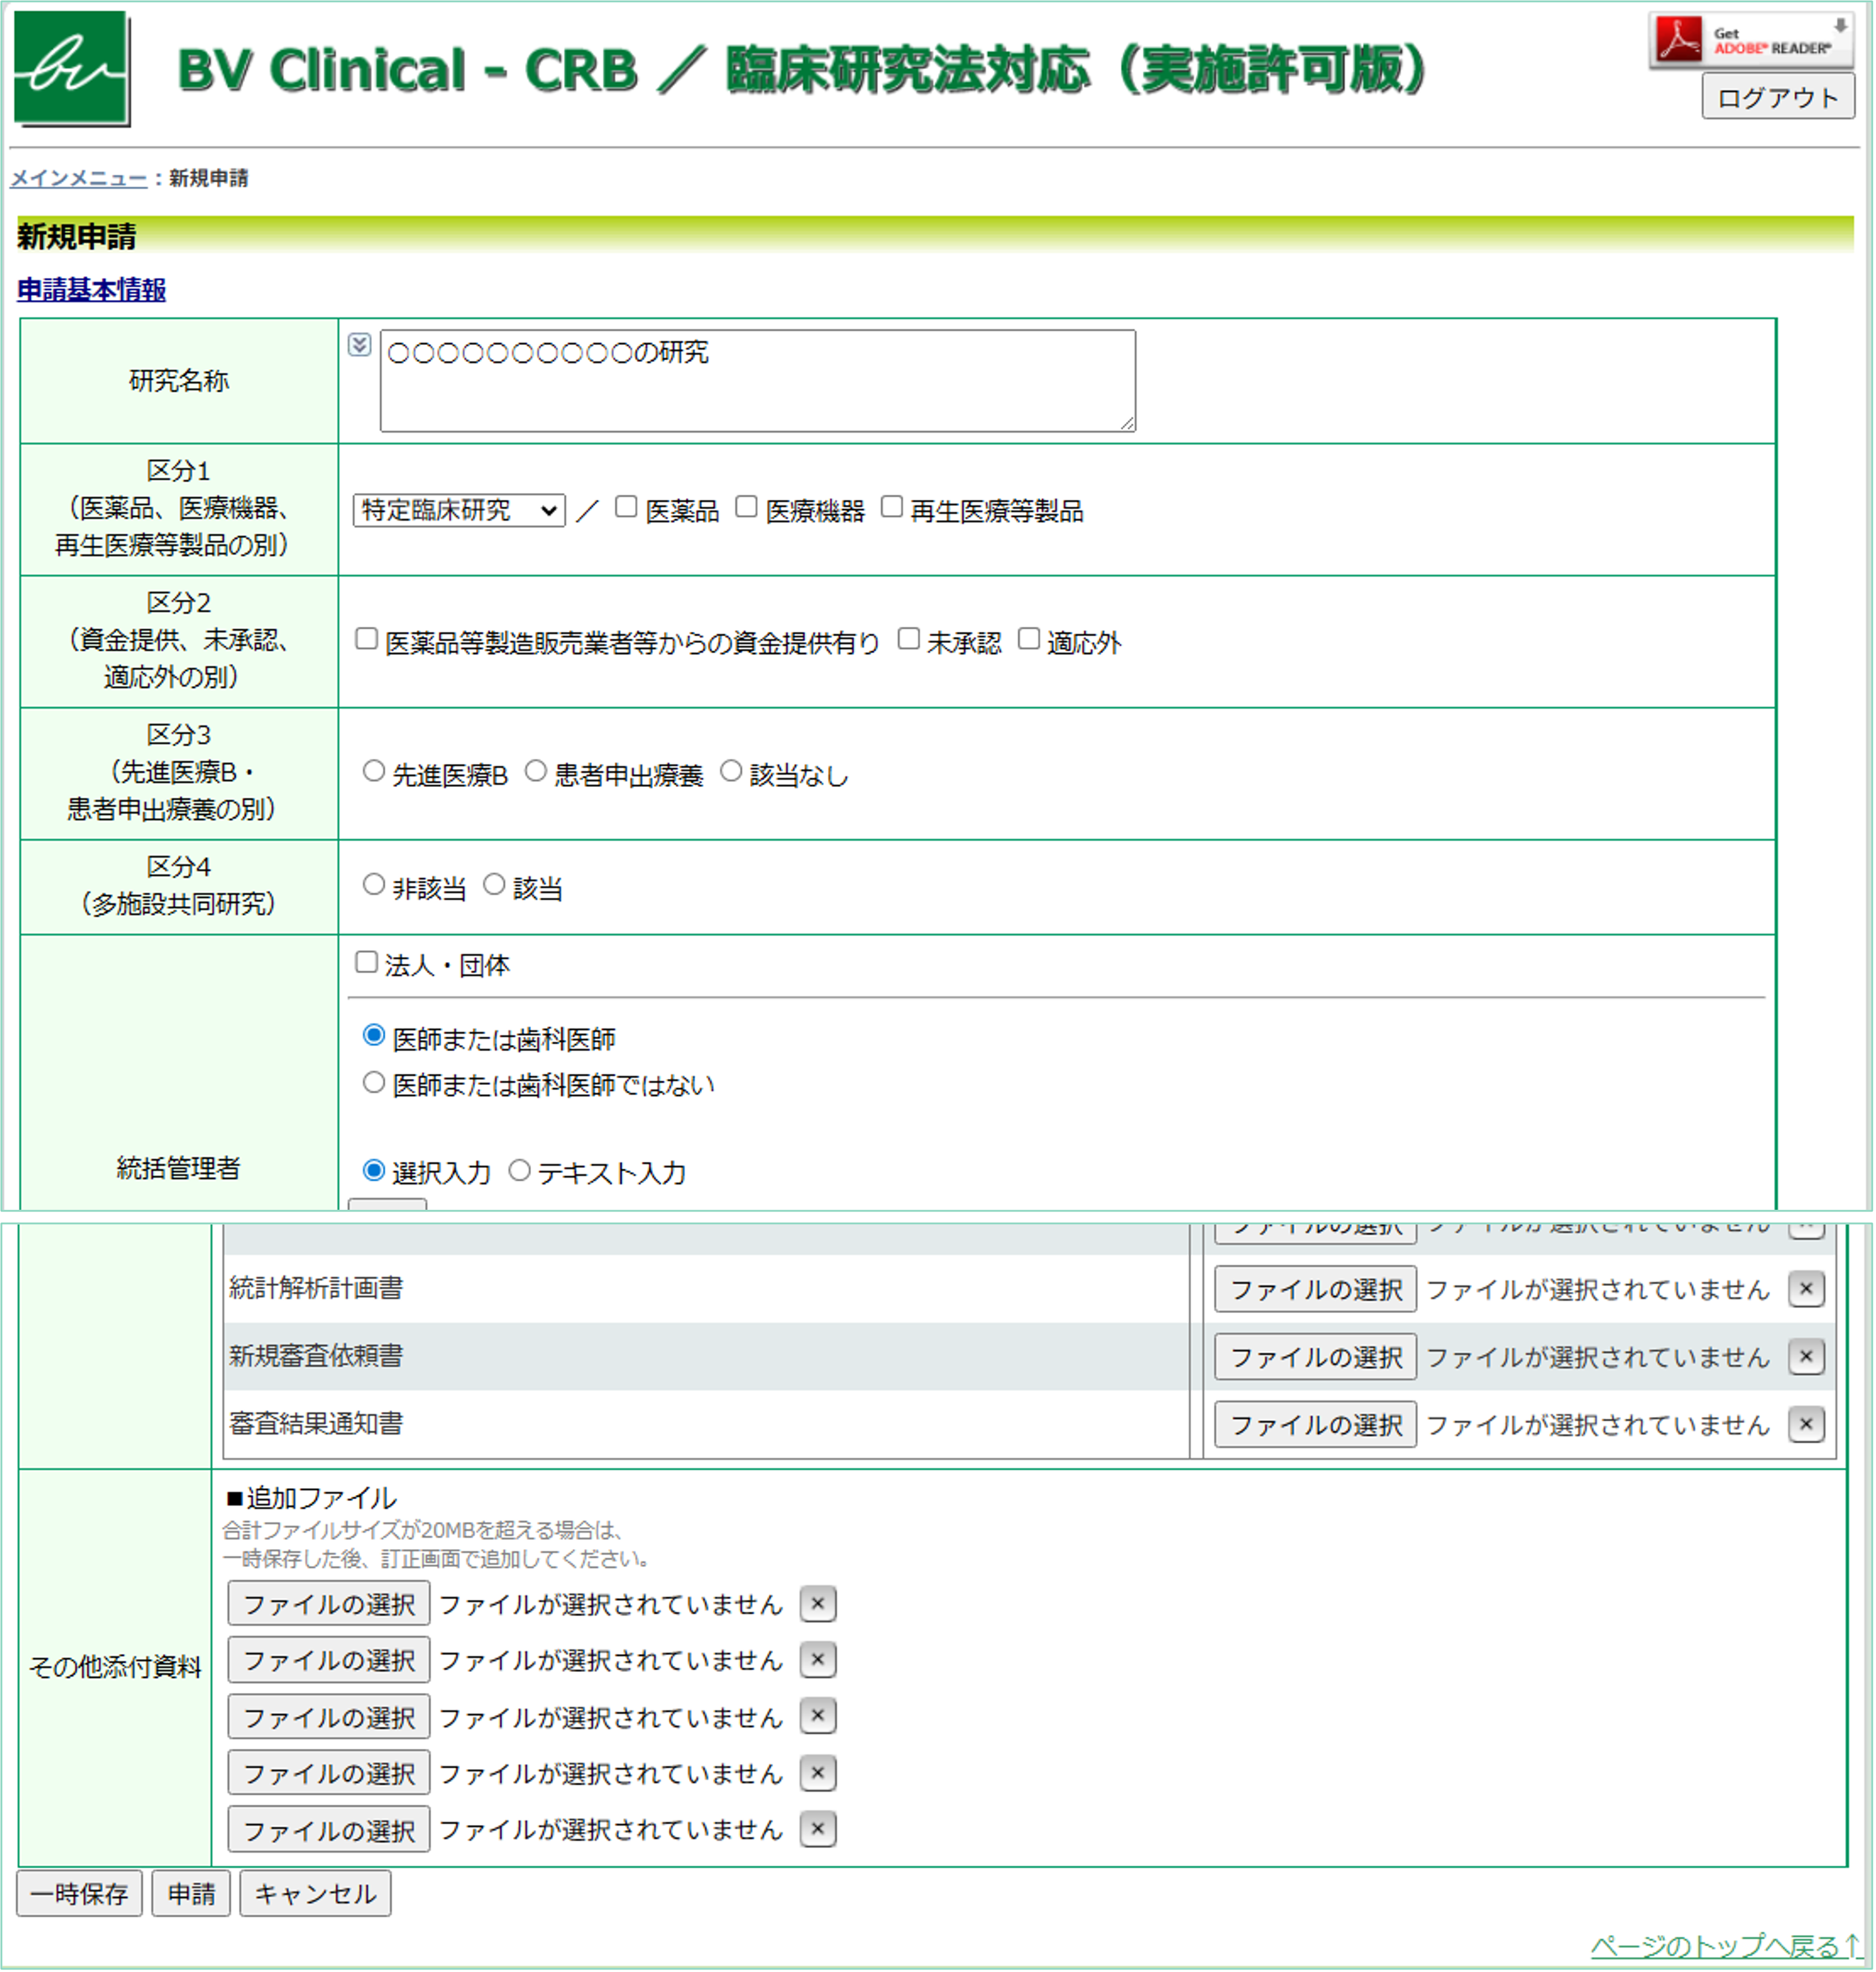
Task: Select a file for 審査結果通知書 via ファイルの選択
Action: 1314,1425
